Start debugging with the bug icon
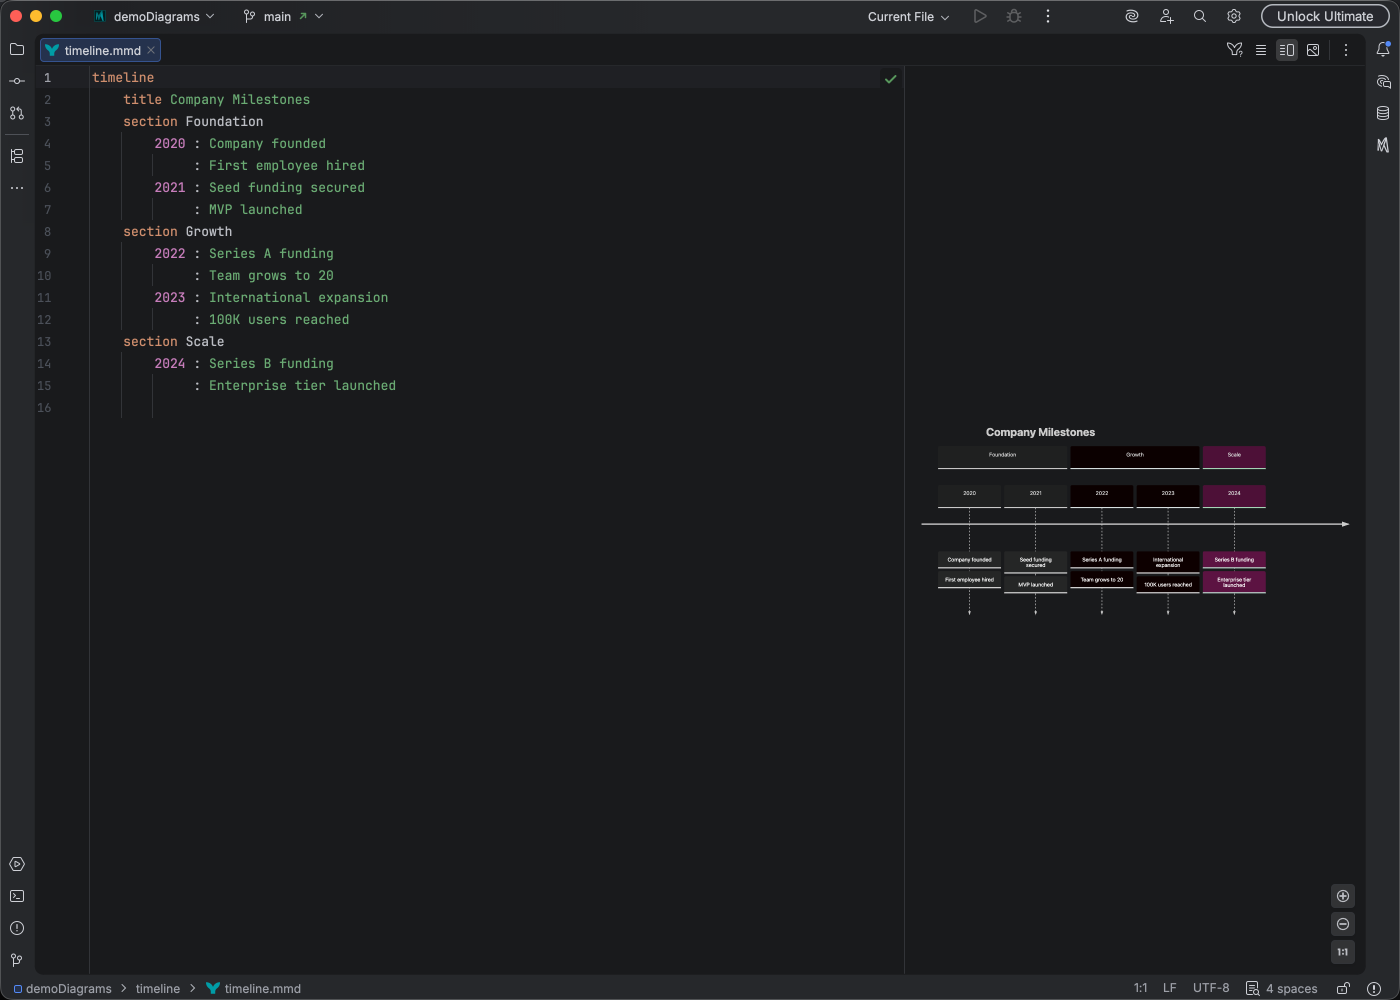 [x=1013, y=16]
